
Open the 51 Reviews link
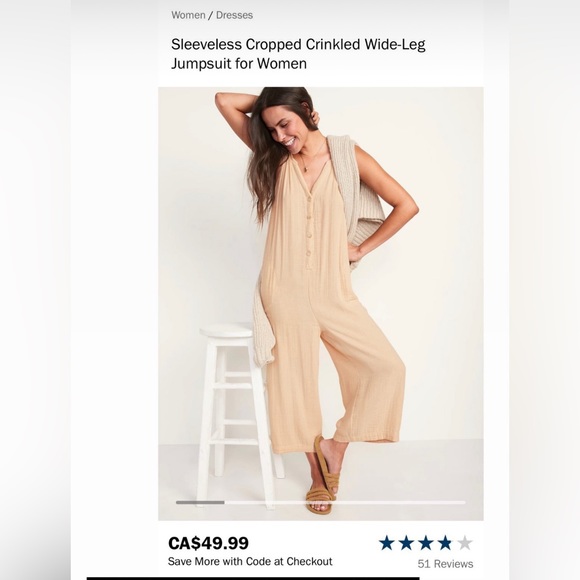[445, 564]
